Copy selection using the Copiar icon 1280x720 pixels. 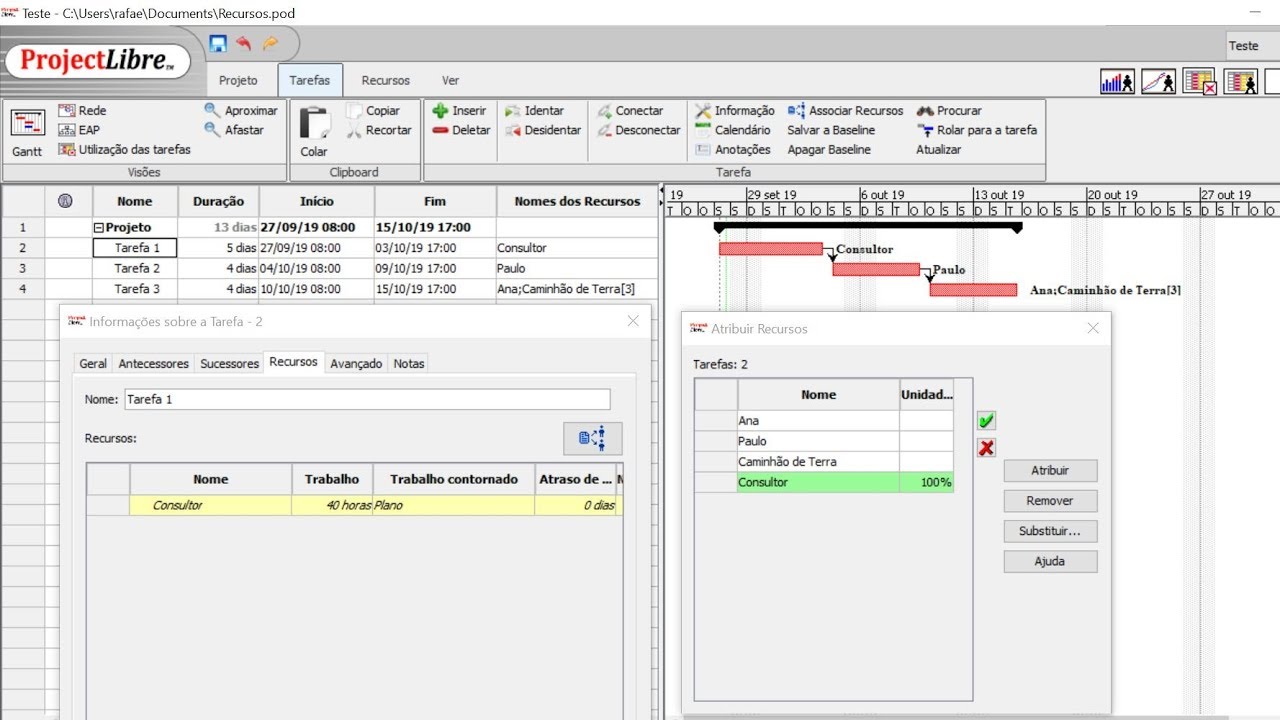[373, 111]
